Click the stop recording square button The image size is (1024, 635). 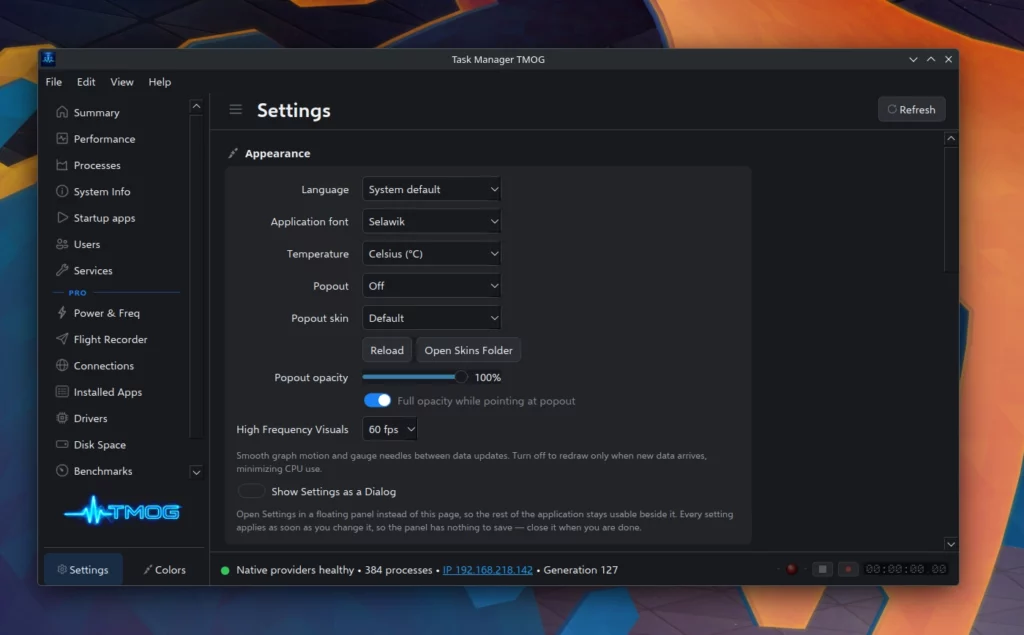pyautogui.click(x=822, y=570)
